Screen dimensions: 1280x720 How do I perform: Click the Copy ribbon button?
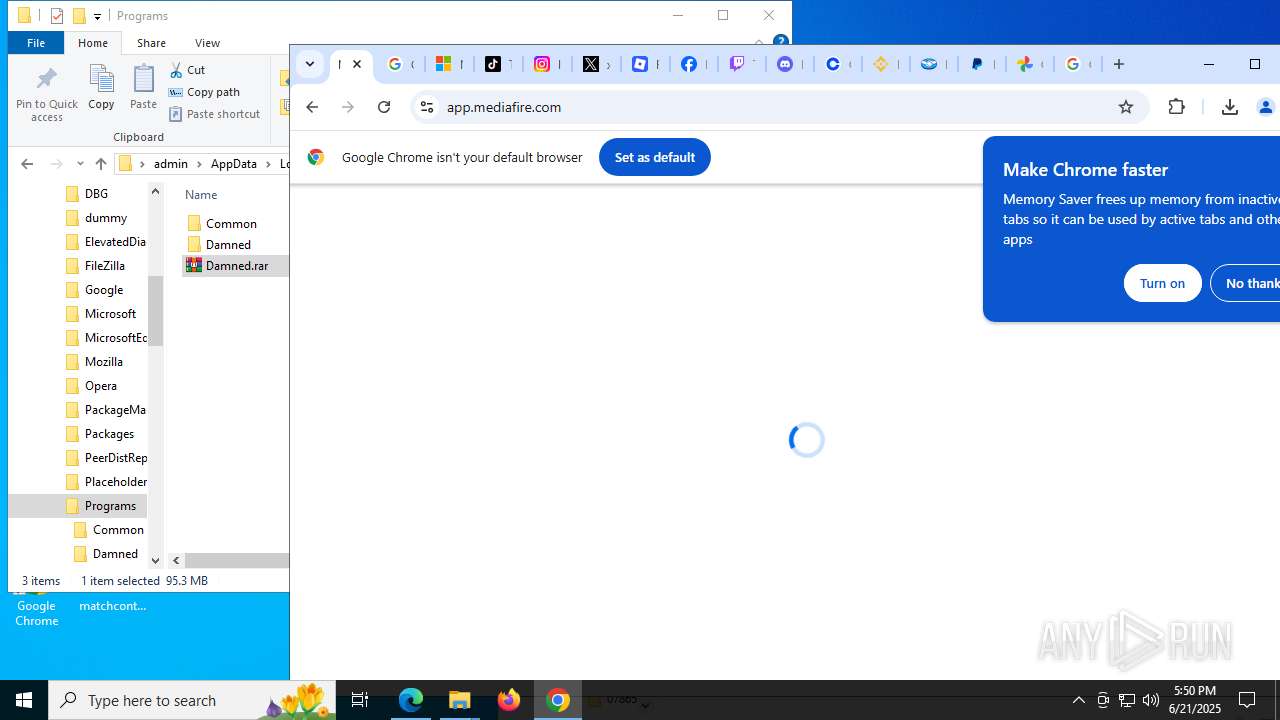pyautogui.click(x=101, y=87)
